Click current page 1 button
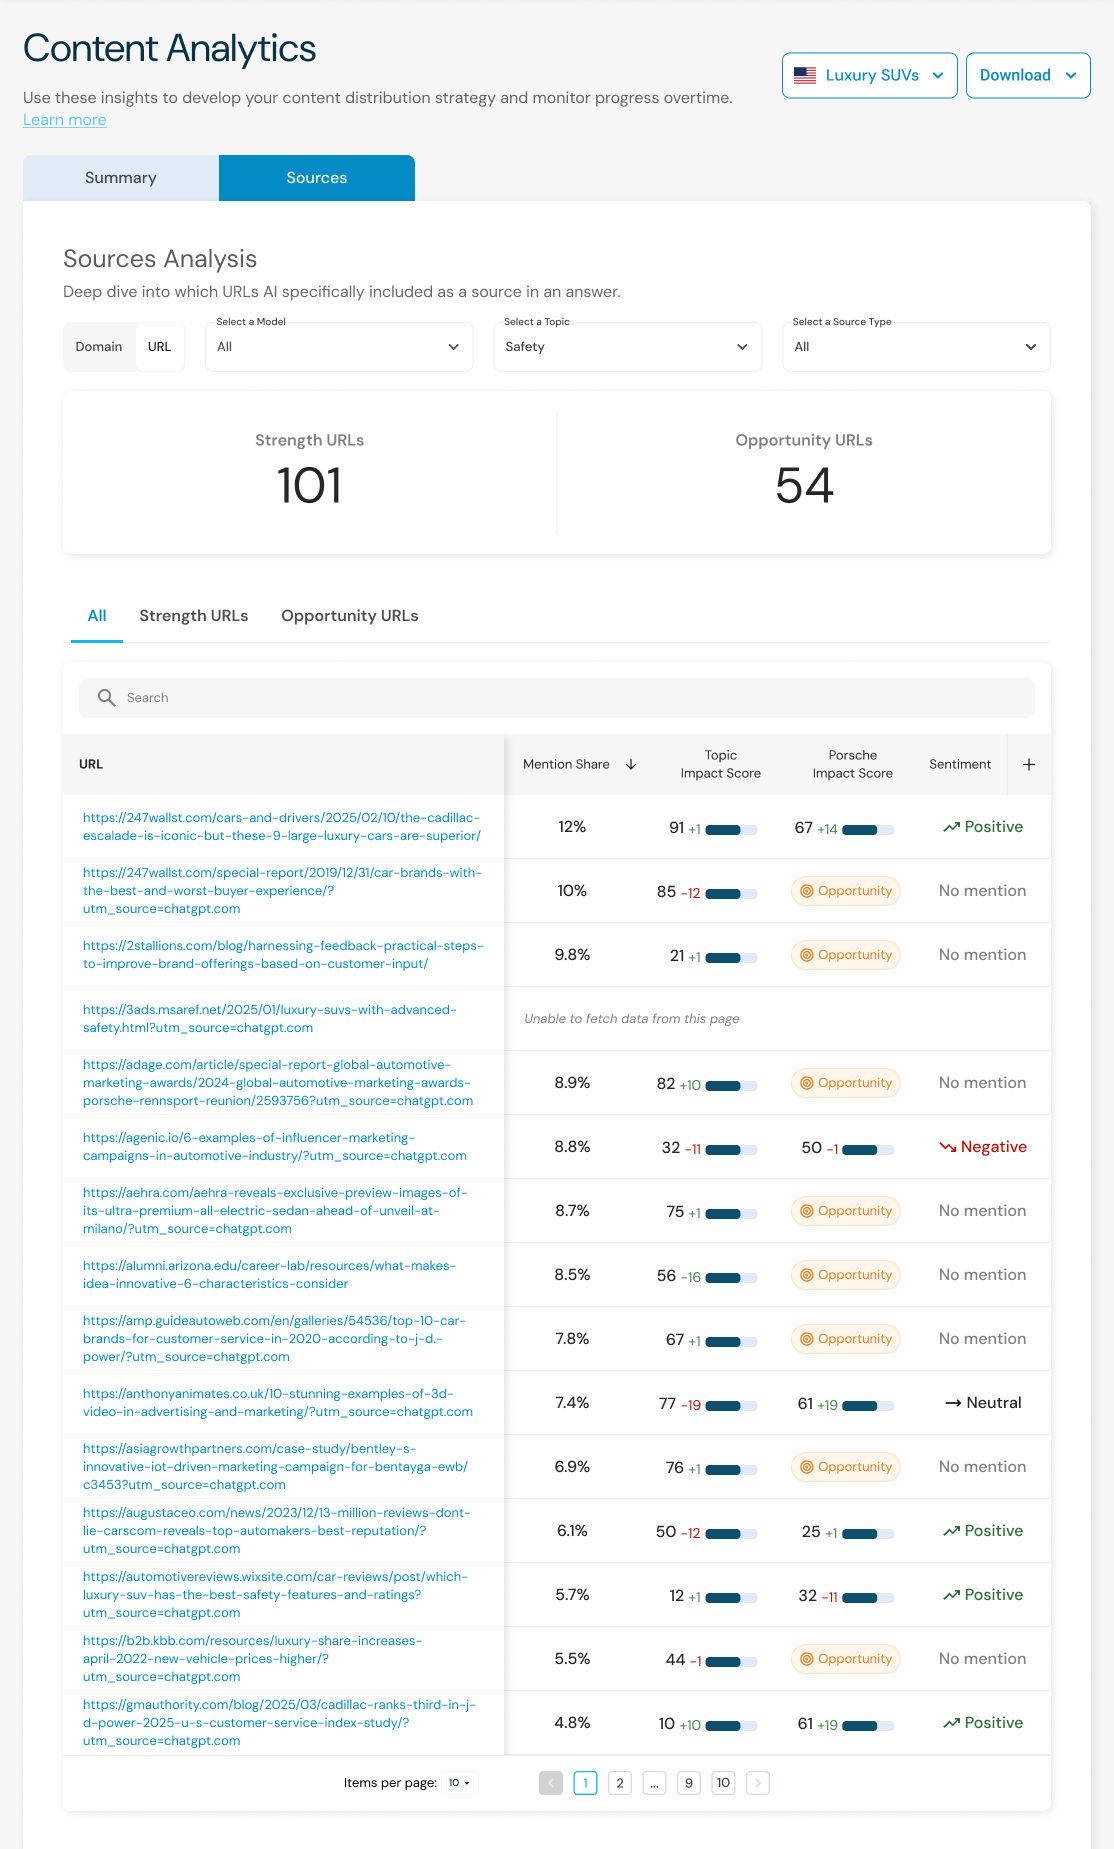 (x=585, y=1783)
